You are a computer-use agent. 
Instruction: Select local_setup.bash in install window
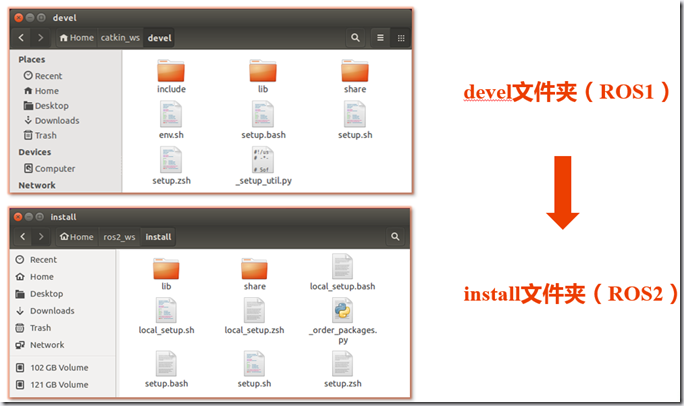pyautogui.click(x=342, y=272)
